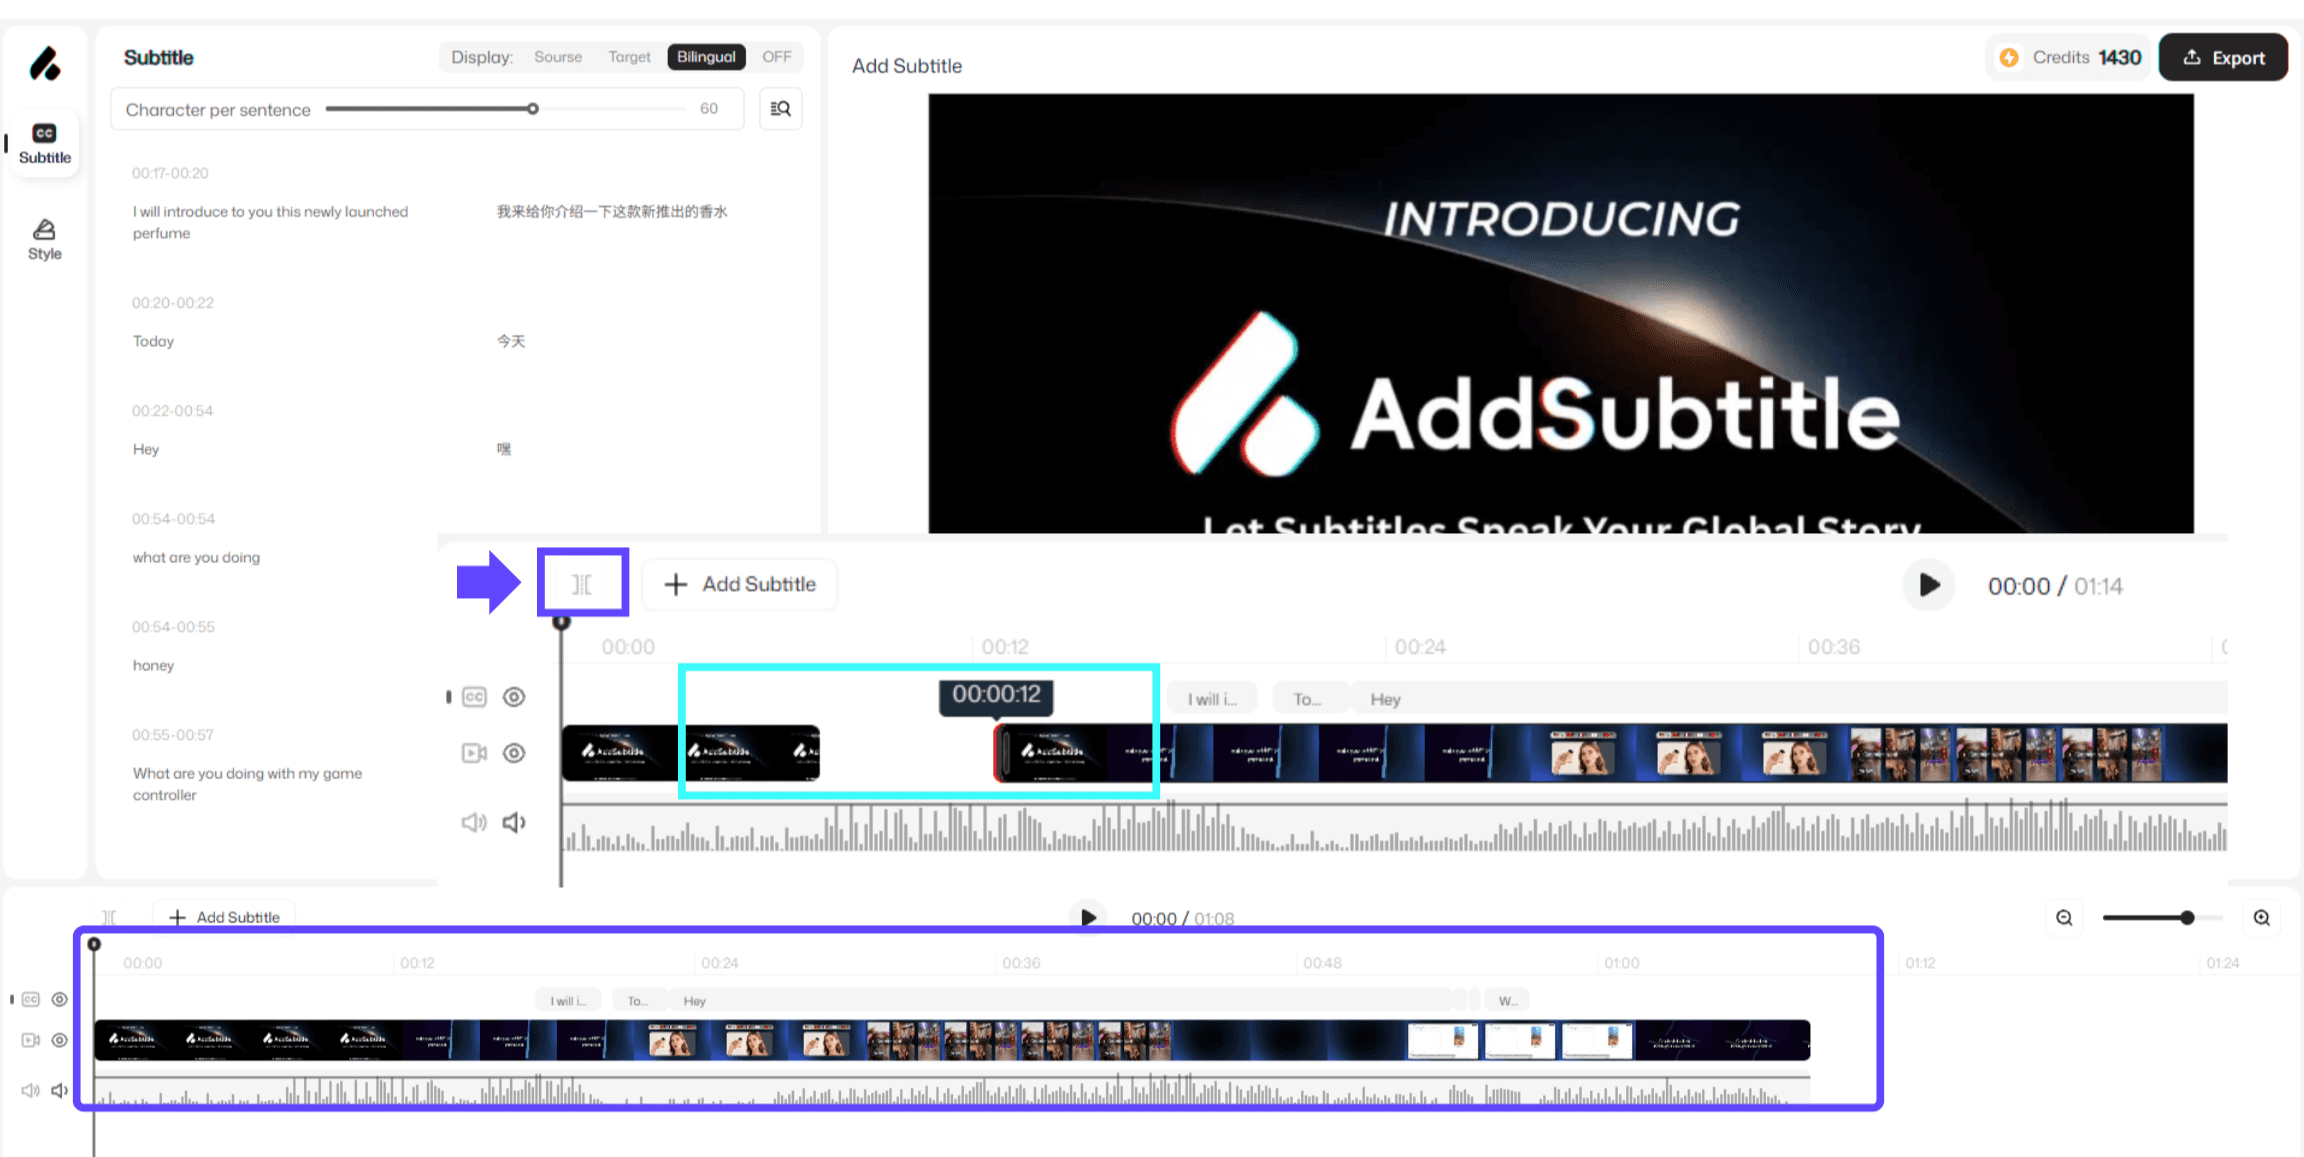Viewport: 2304px width, 1157px height.
Task: Click the character per sentence slider handle
Action: click(533, 109)
